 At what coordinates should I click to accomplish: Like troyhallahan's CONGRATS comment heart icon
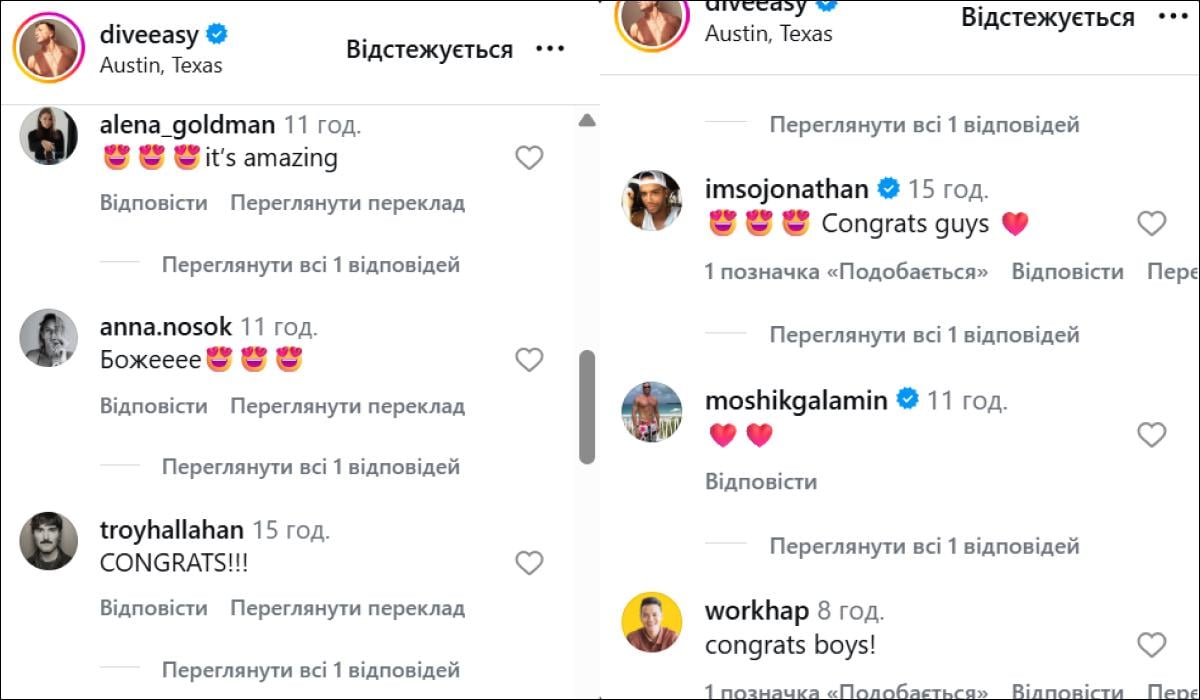click(x=529, y=563)
